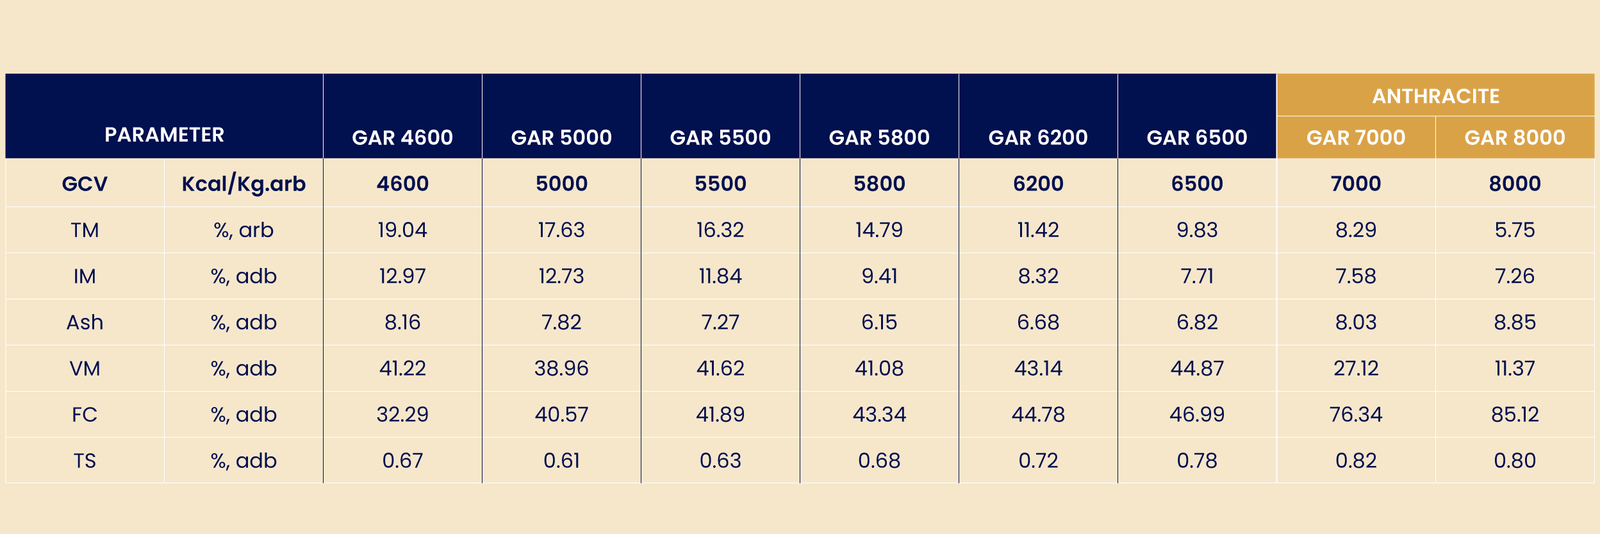This screenshot has width=1600, height=534.
Task: Select the 0.82 total sulfur cell
Action: (x=1356, y=461)
